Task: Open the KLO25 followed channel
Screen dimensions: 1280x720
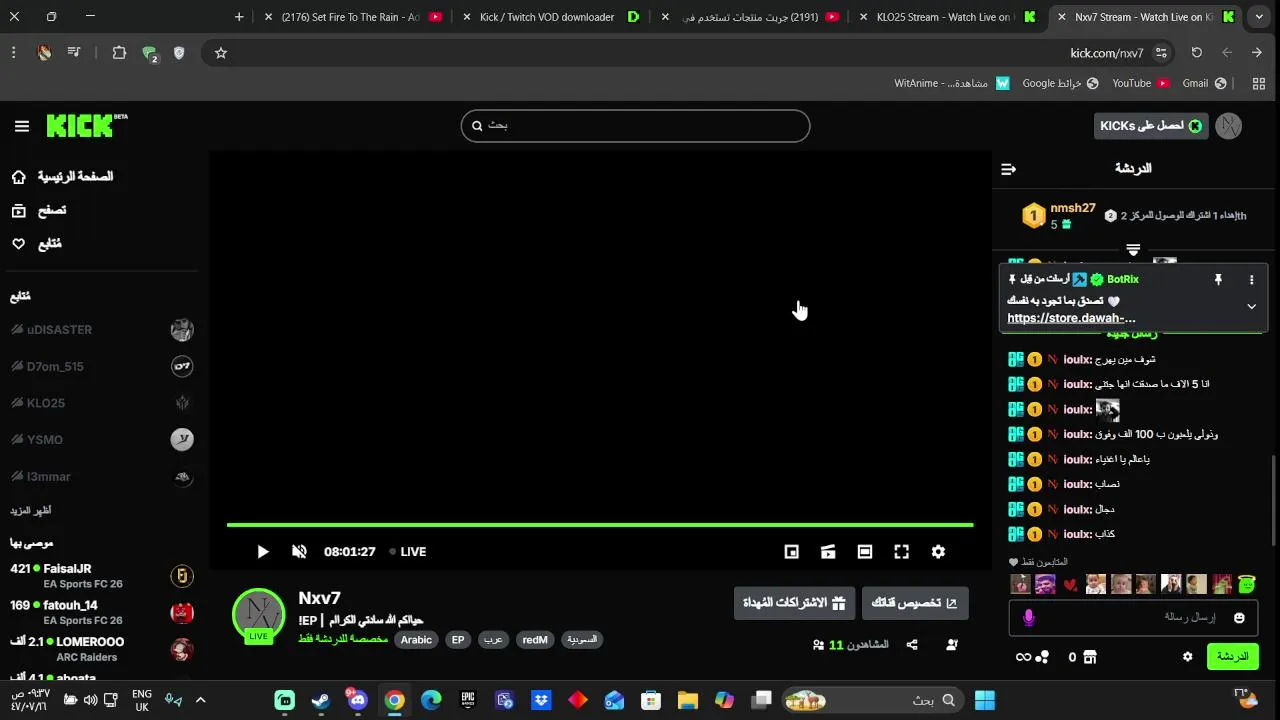Action: click(100, 403)
